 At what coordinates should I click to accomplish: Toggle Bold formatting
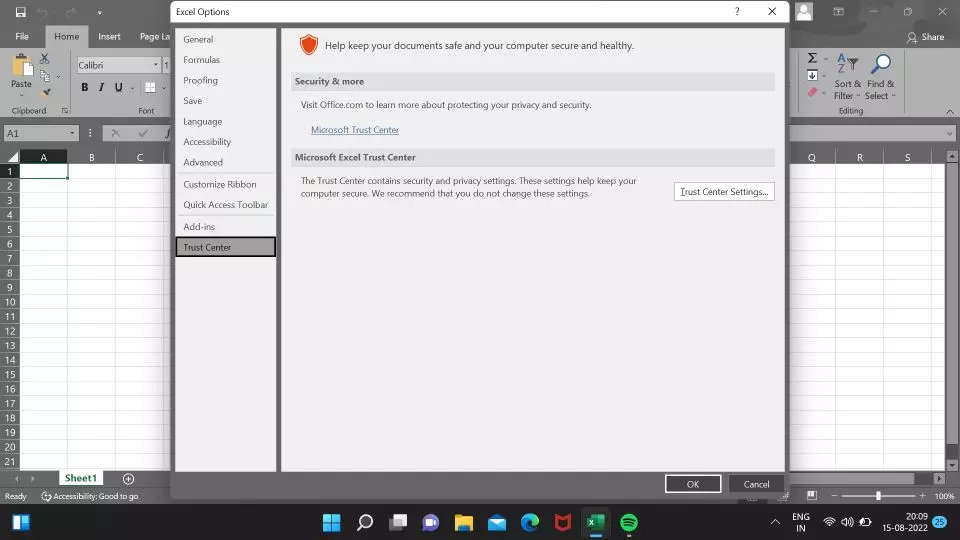[x=84, y=87]
